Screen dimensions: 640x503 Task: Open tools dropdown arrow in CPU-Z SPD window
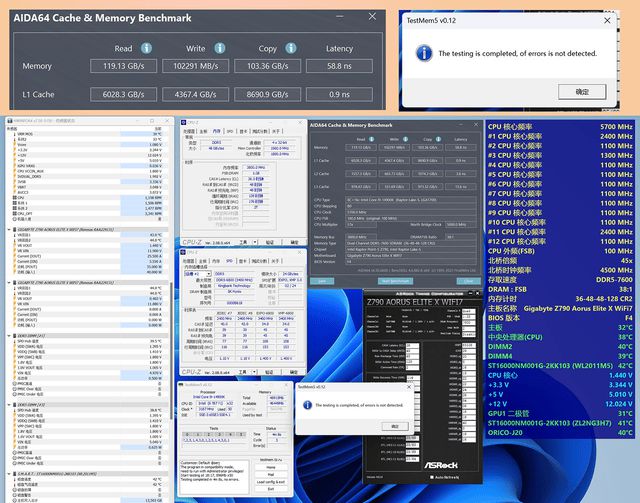point(255,372)
